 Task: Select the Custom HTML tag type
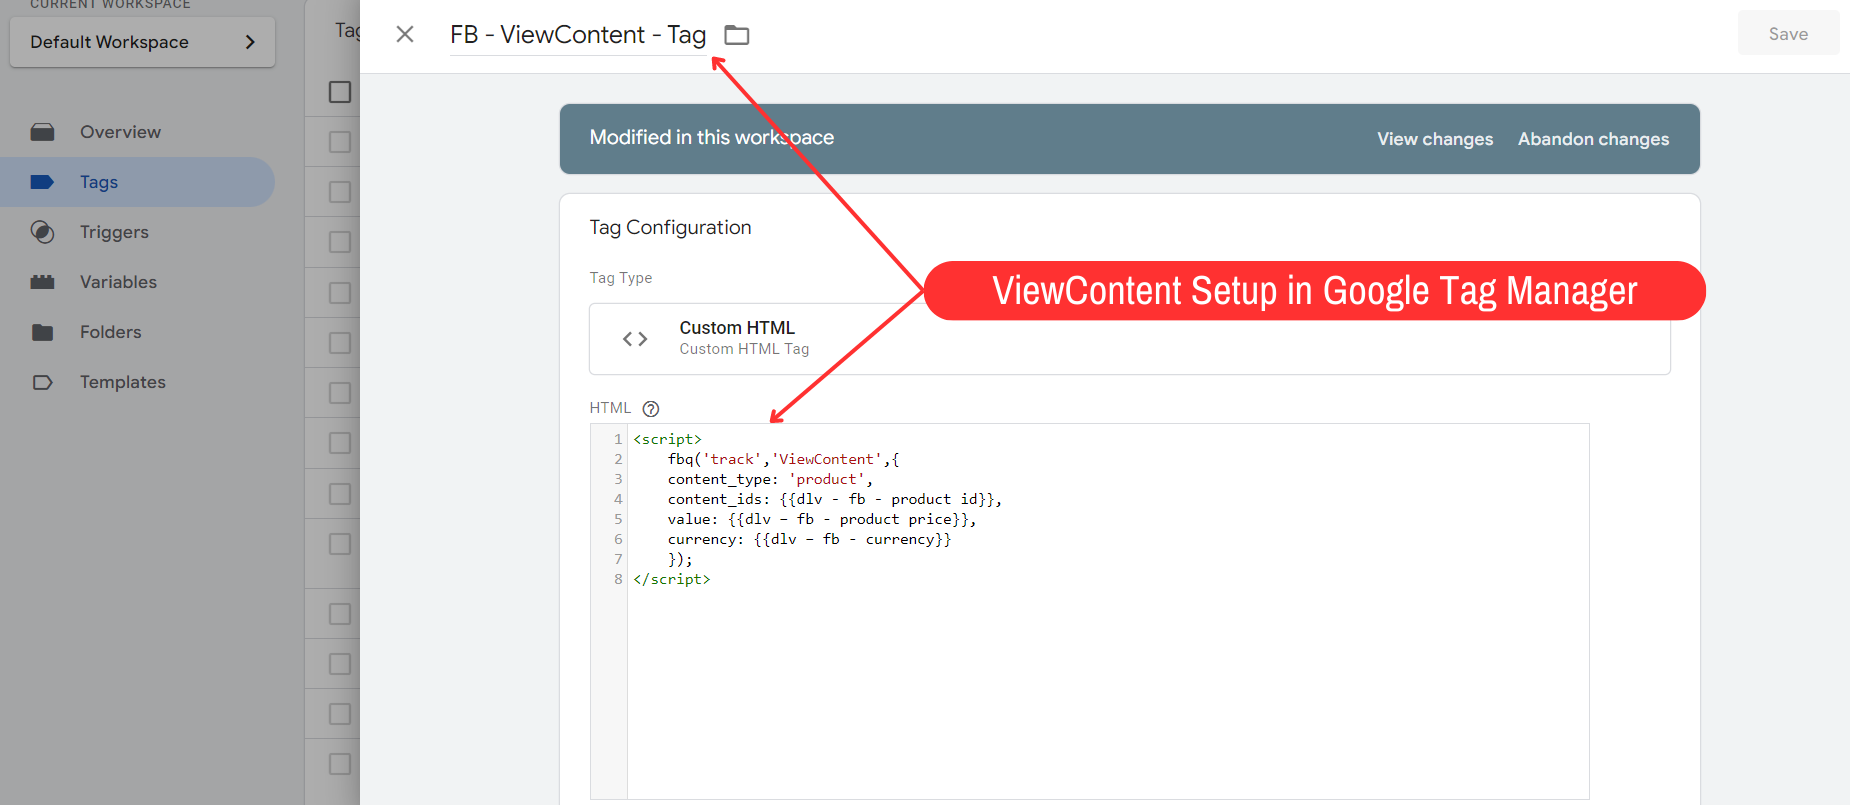click(1130, 339)
